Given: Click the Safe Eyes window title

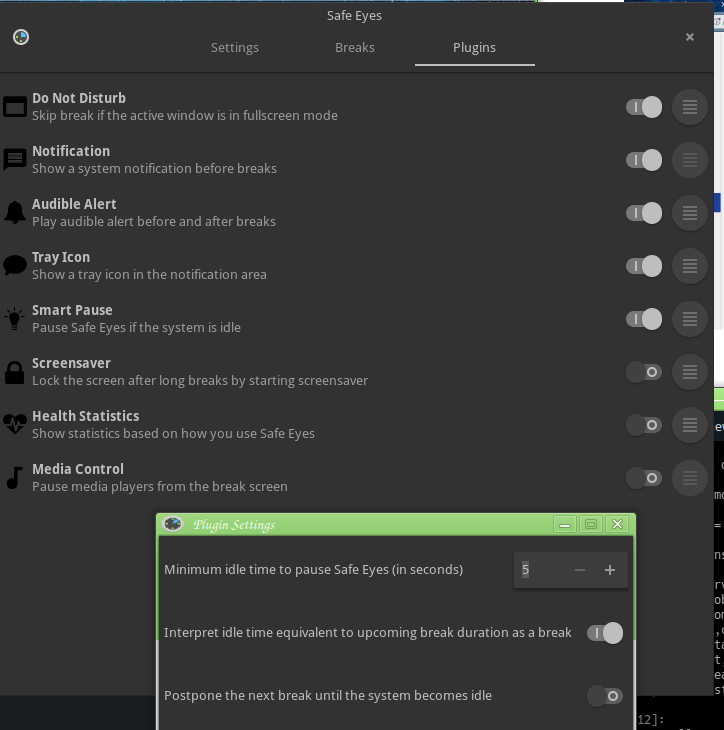Looking at the screenshot, I should pos(354,15).
